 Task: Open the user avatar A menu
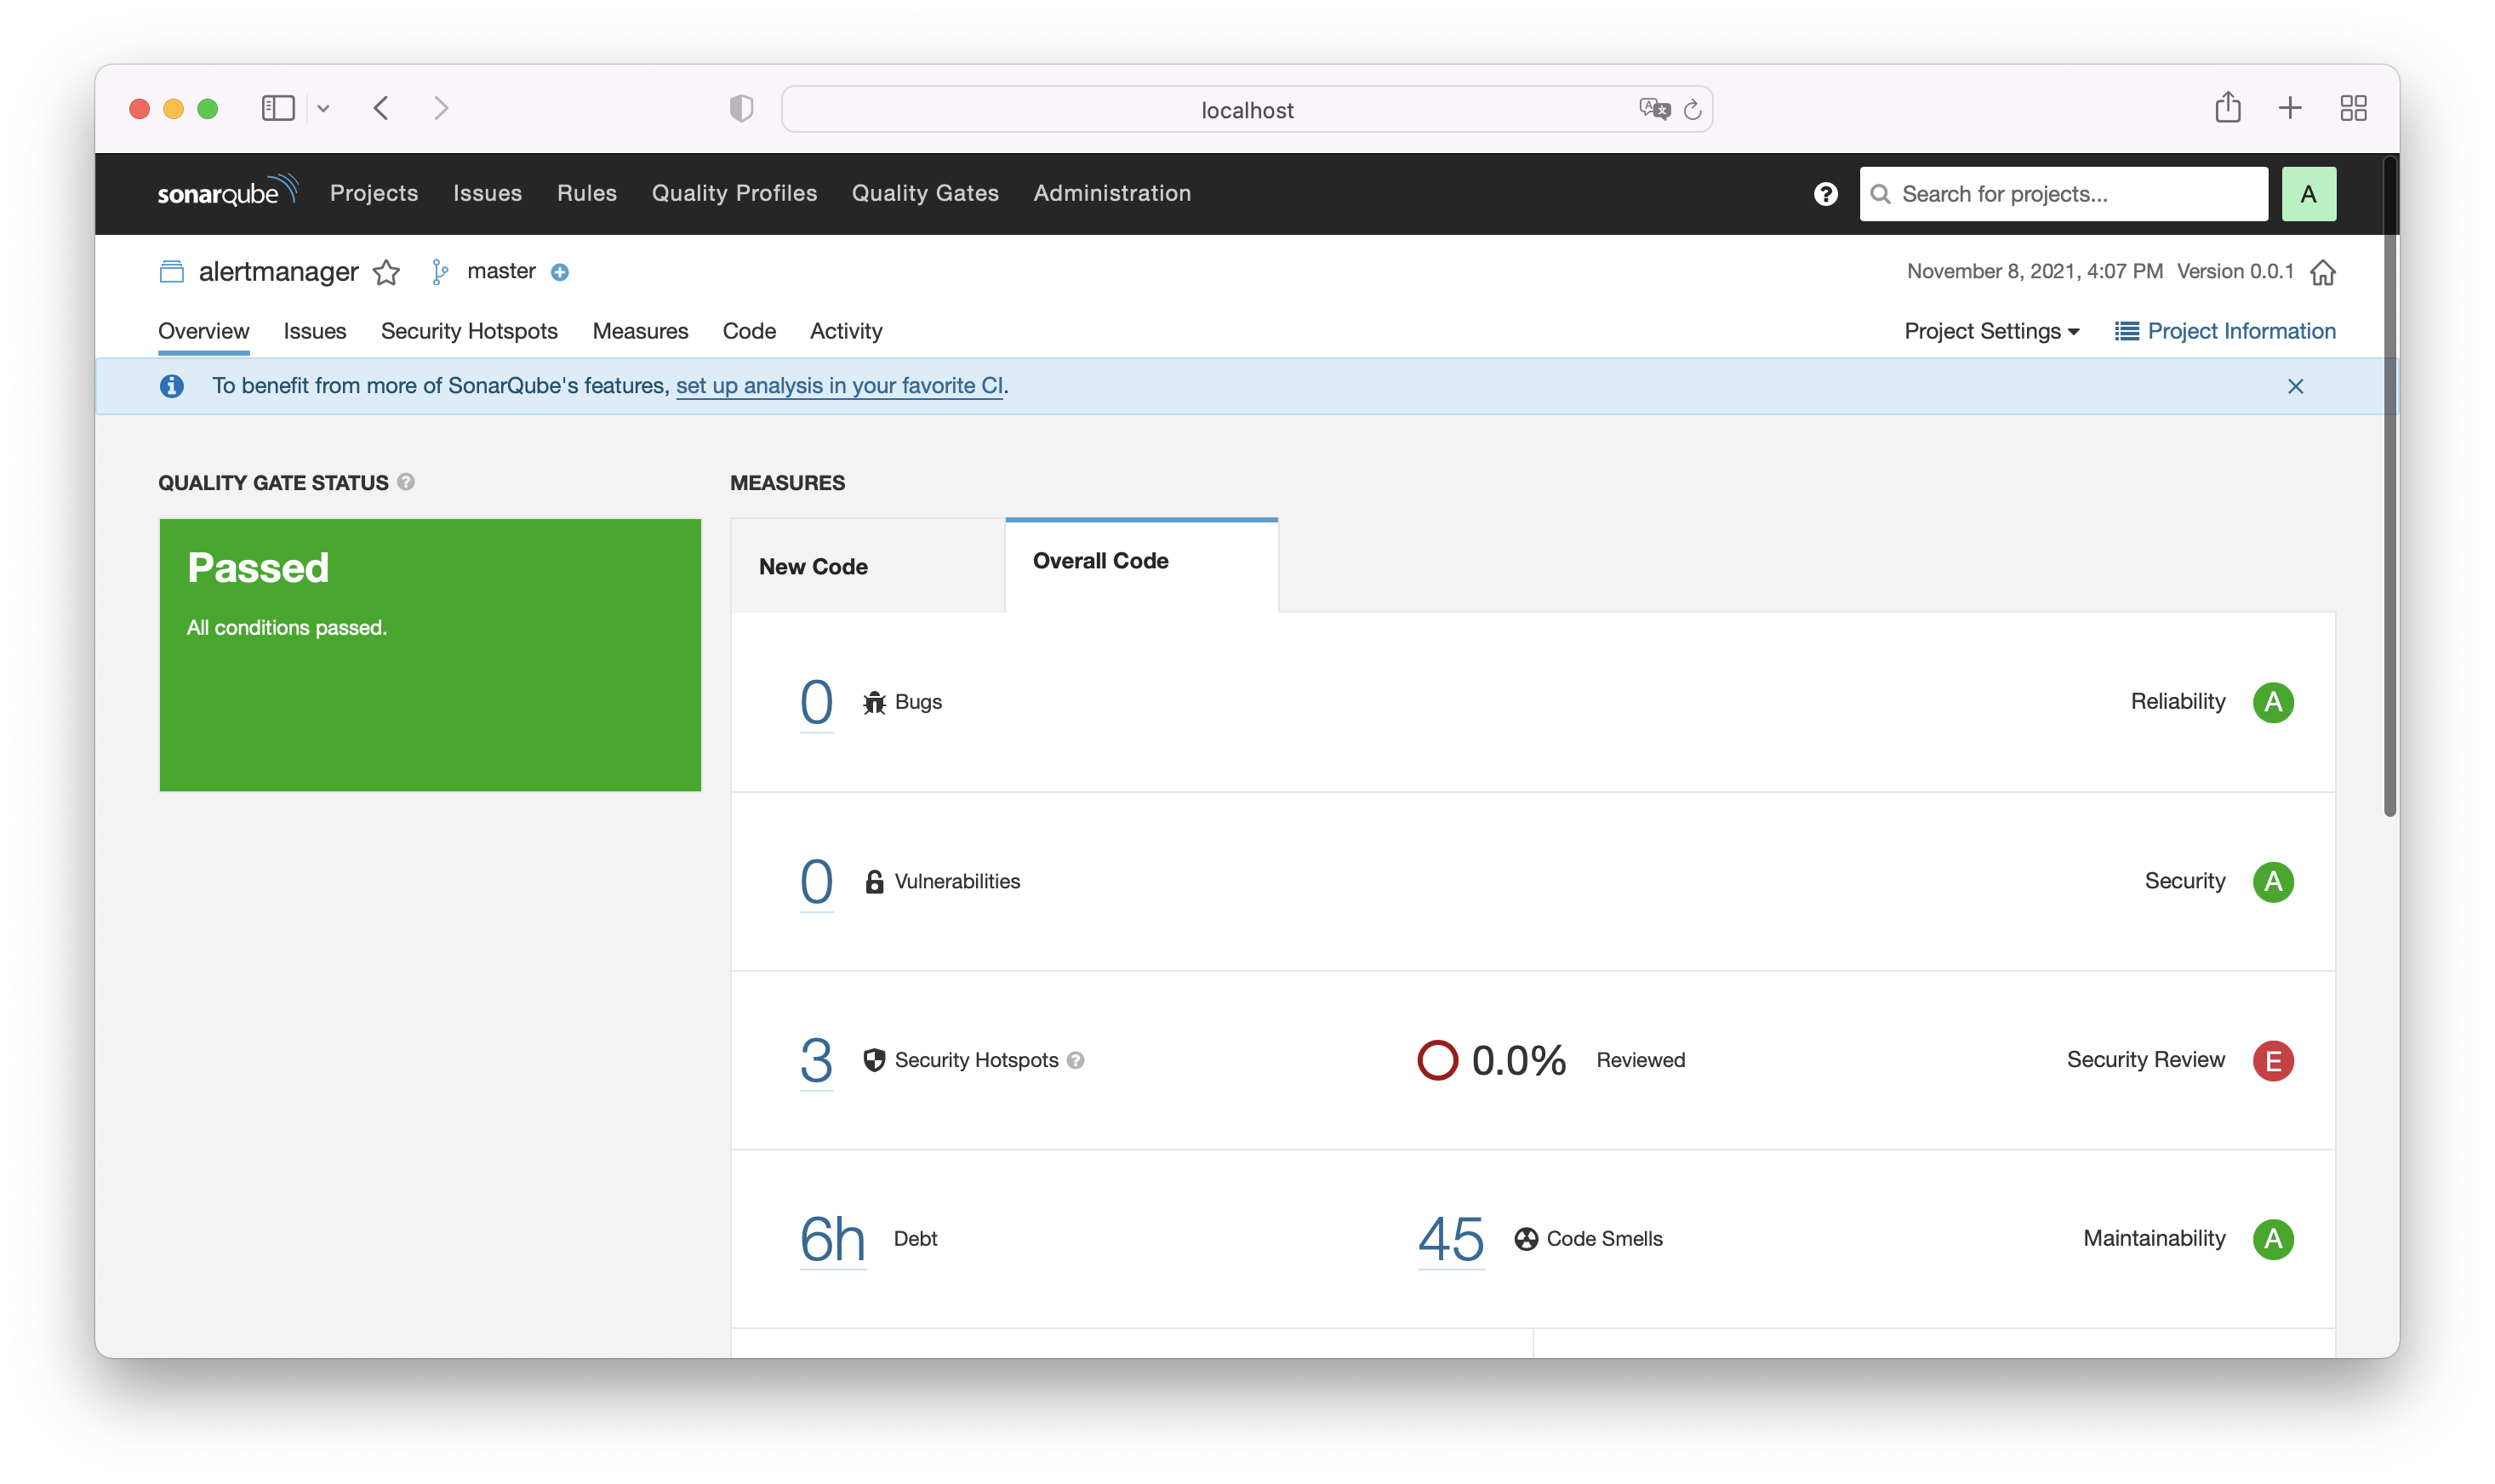tap(2308, 194)
